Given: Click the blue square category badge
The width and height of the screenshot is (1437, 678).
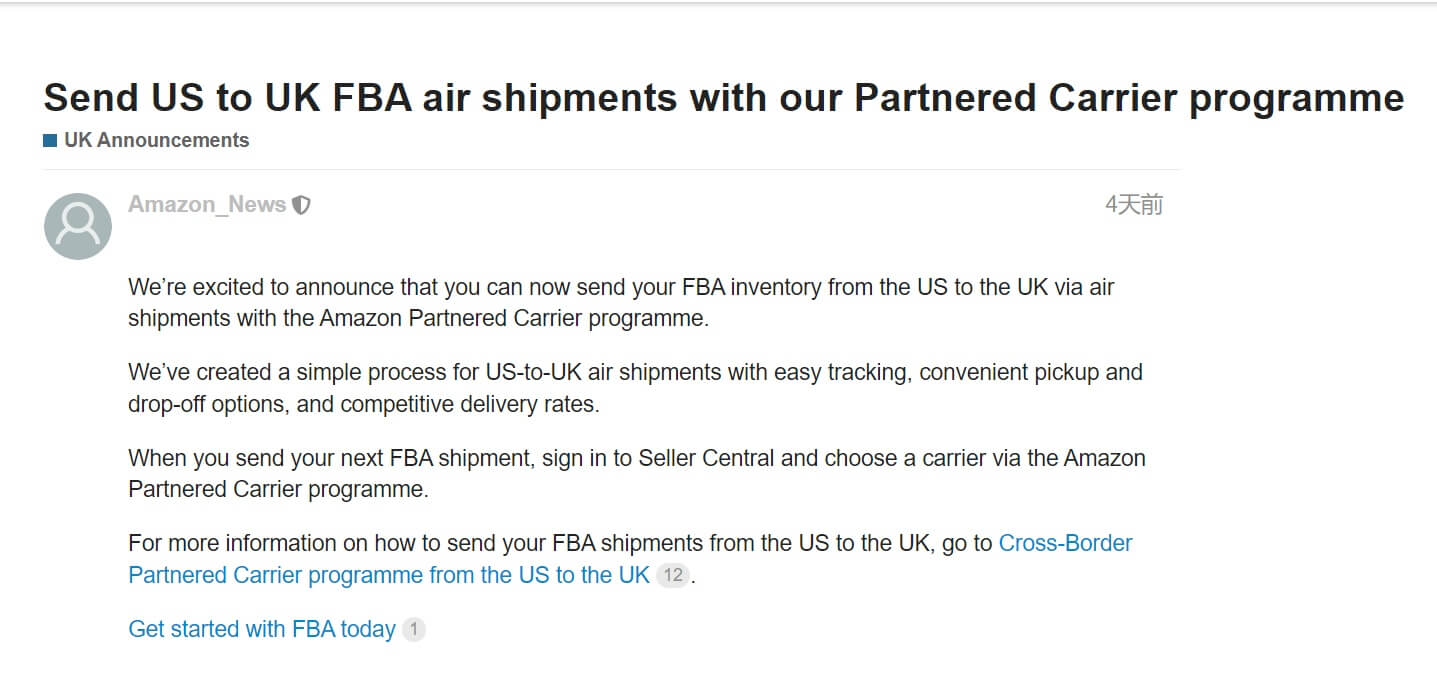Looking at the screenshot, I should (x=50, y=141).
